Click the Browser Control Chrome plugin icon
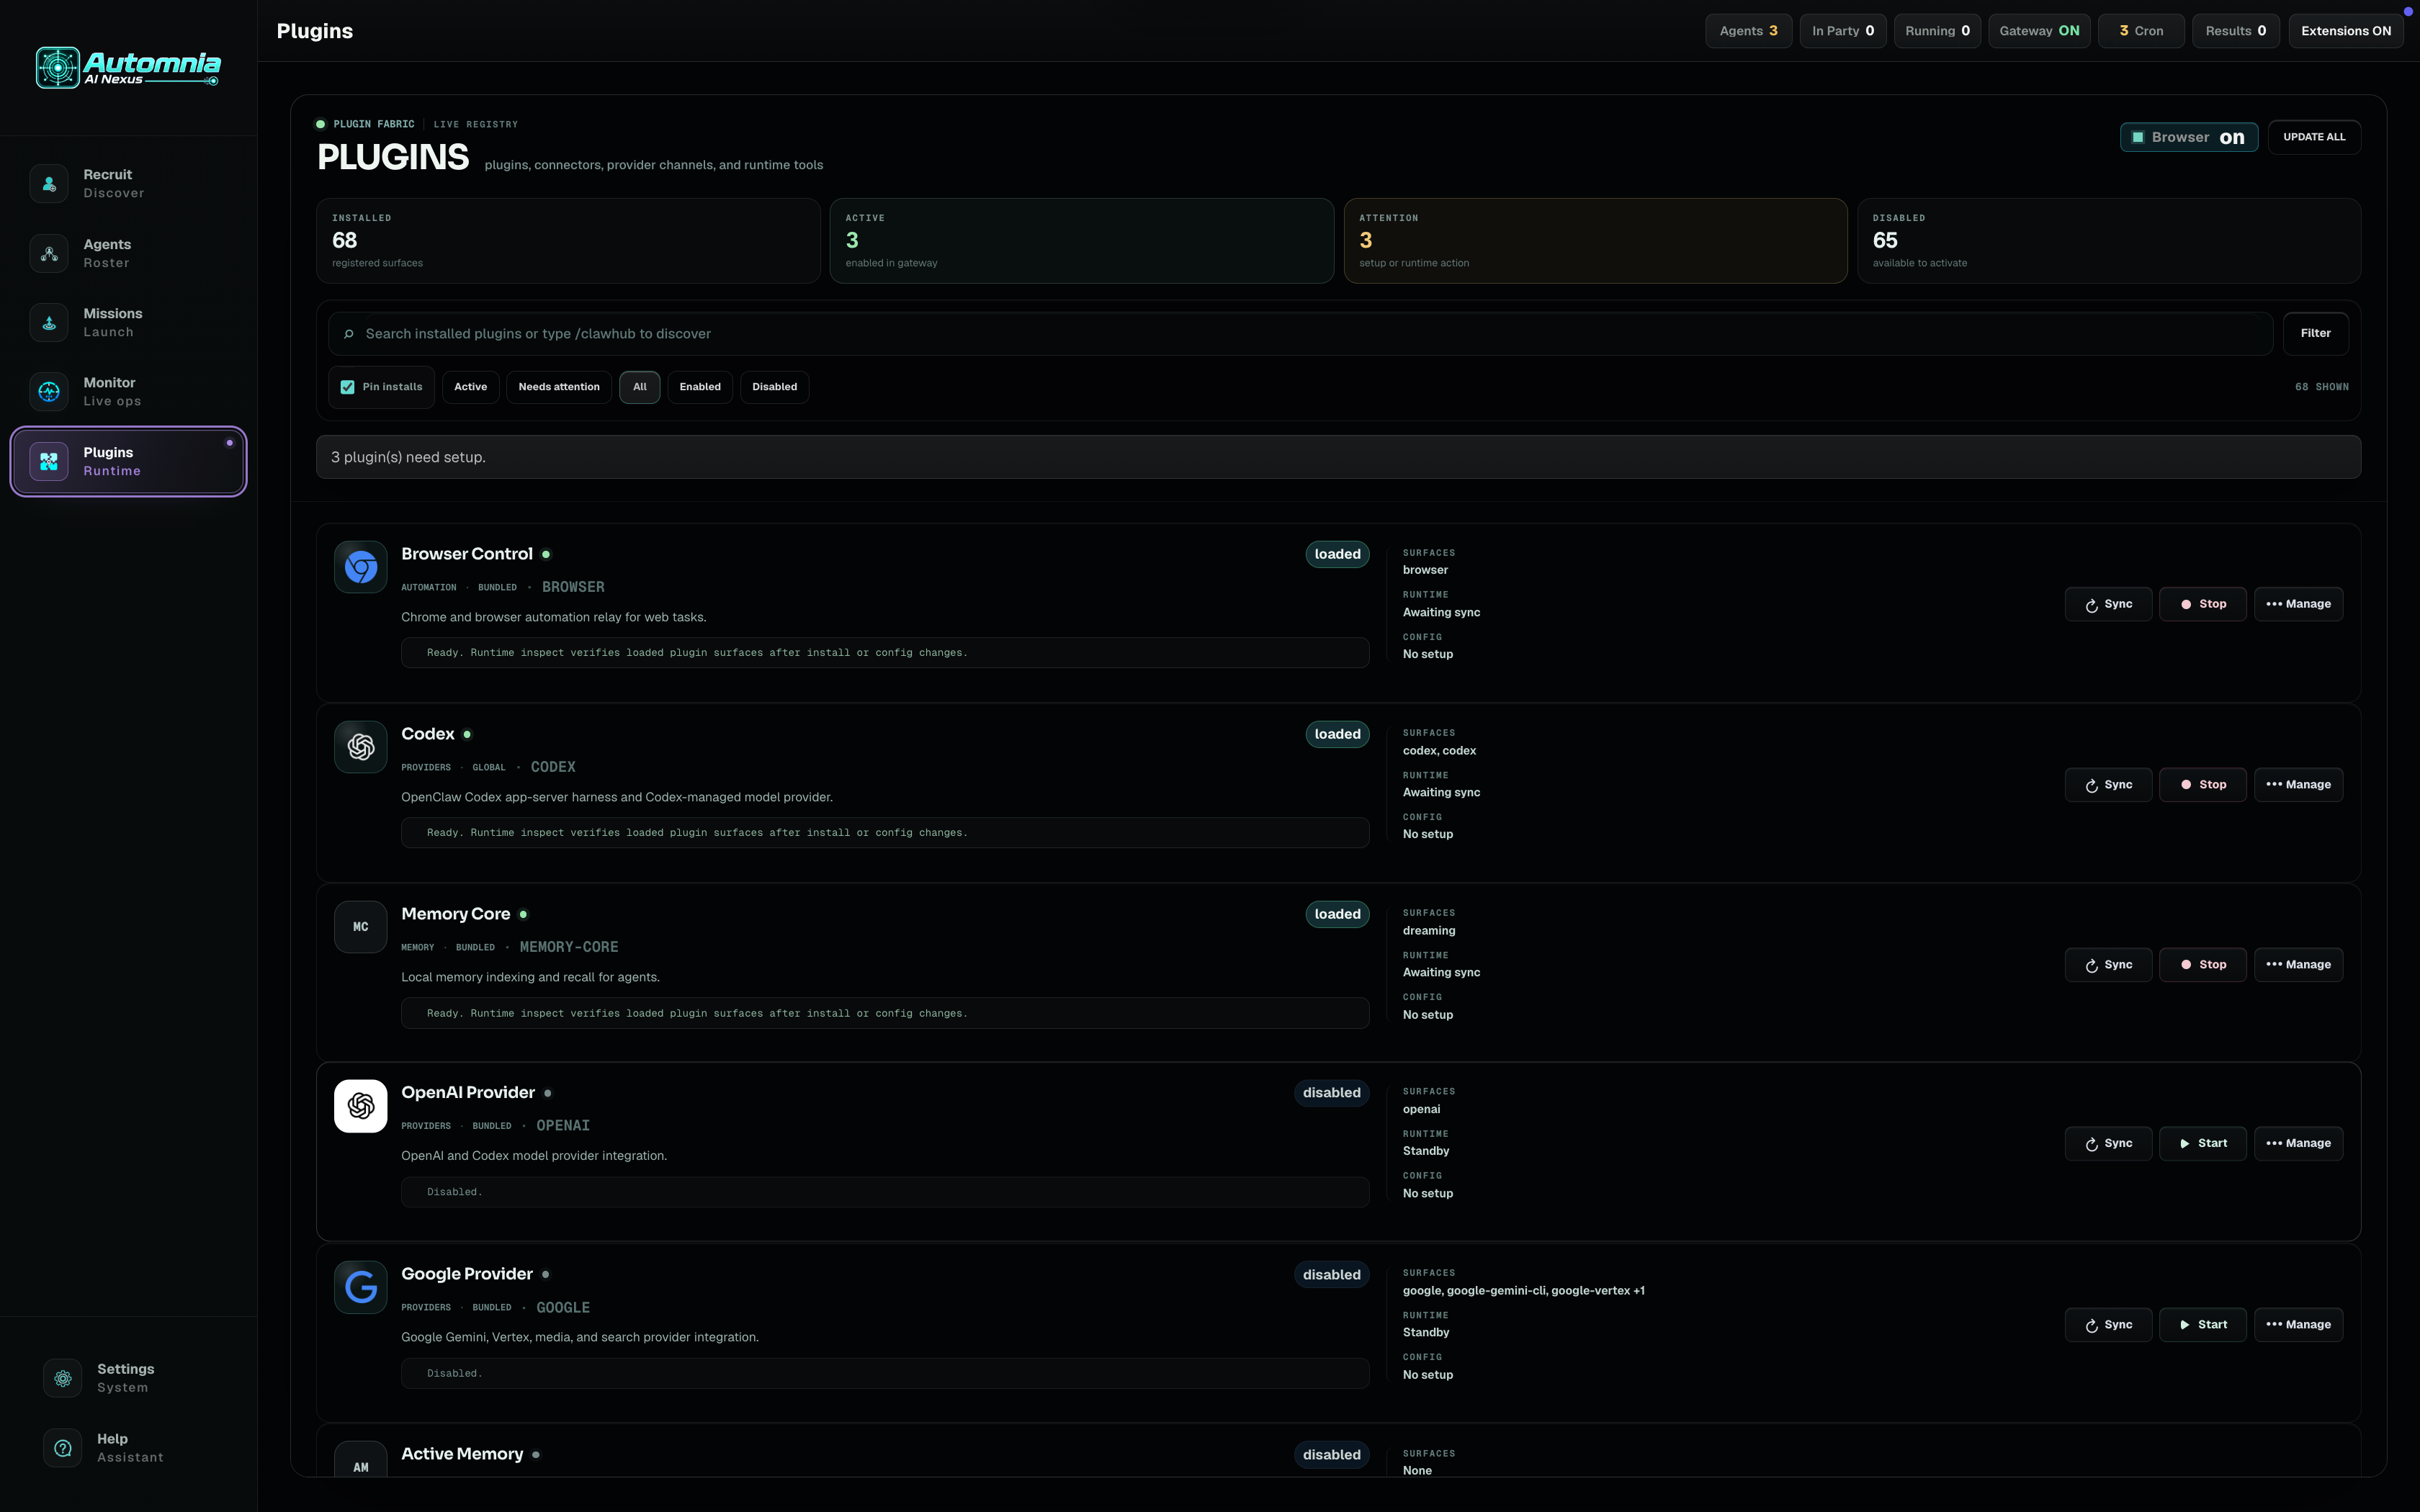 (x=361, y=567)
